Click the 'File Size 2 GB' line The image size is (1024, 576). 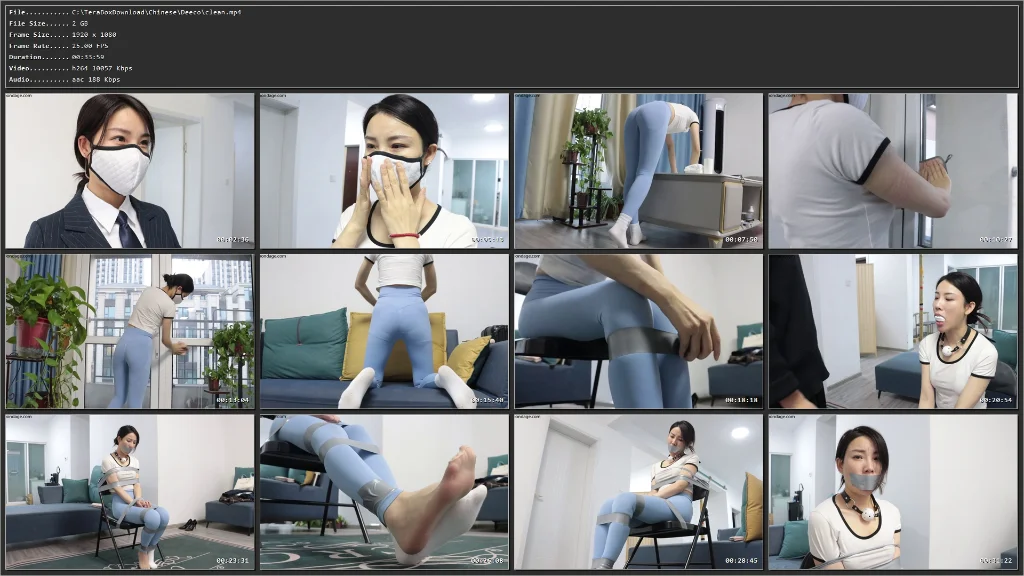pyautogui.click(x=48, y=24)
